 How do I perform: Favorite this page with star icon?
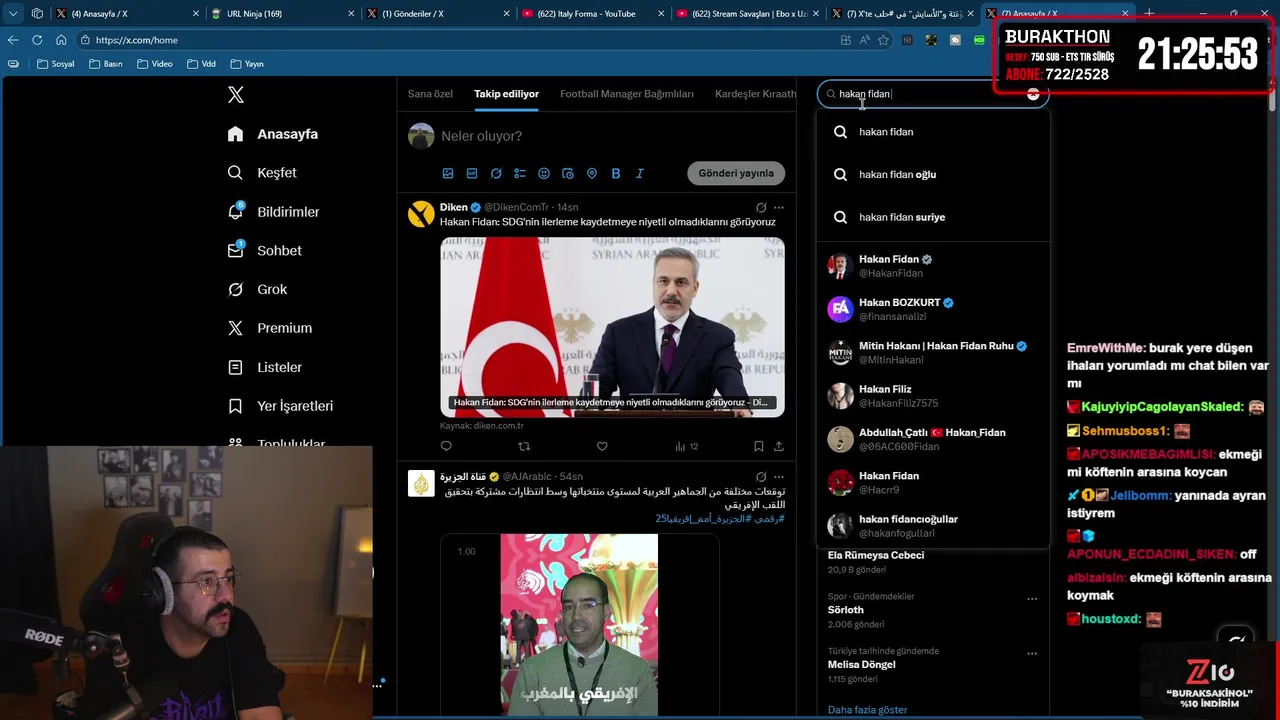coord(883,40)
